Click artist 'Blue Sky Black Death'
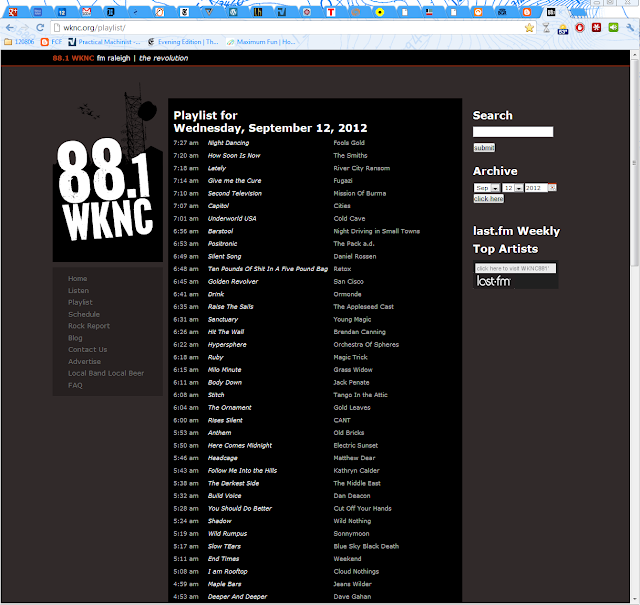The width and height of the screenshot is (640, 605). (366, 546)
